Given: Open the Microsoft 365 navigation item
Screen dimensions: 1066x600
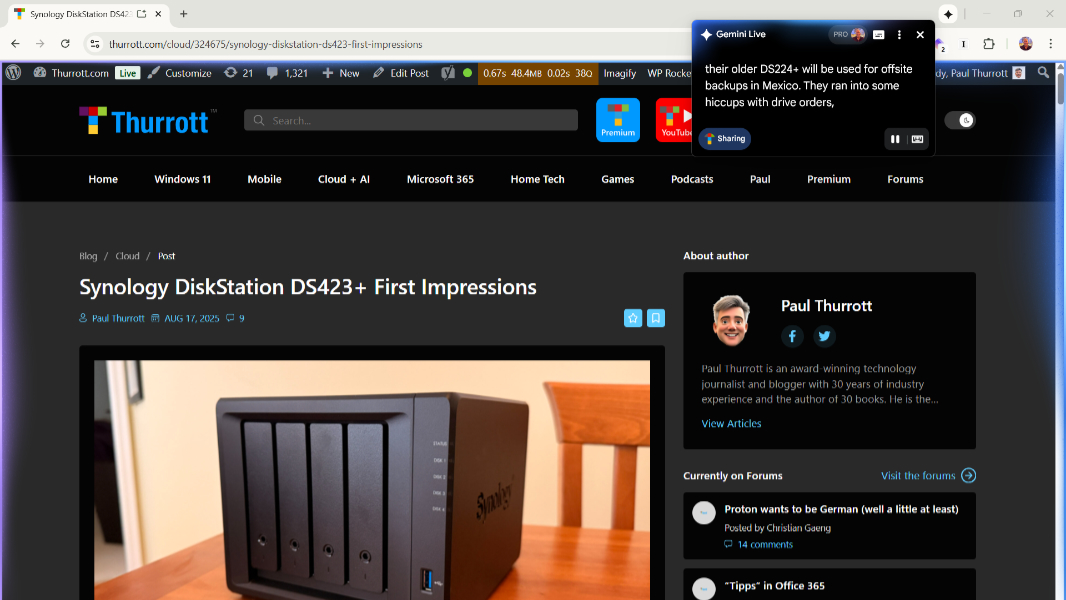Looking at the screenshot, I should (440, 179).
